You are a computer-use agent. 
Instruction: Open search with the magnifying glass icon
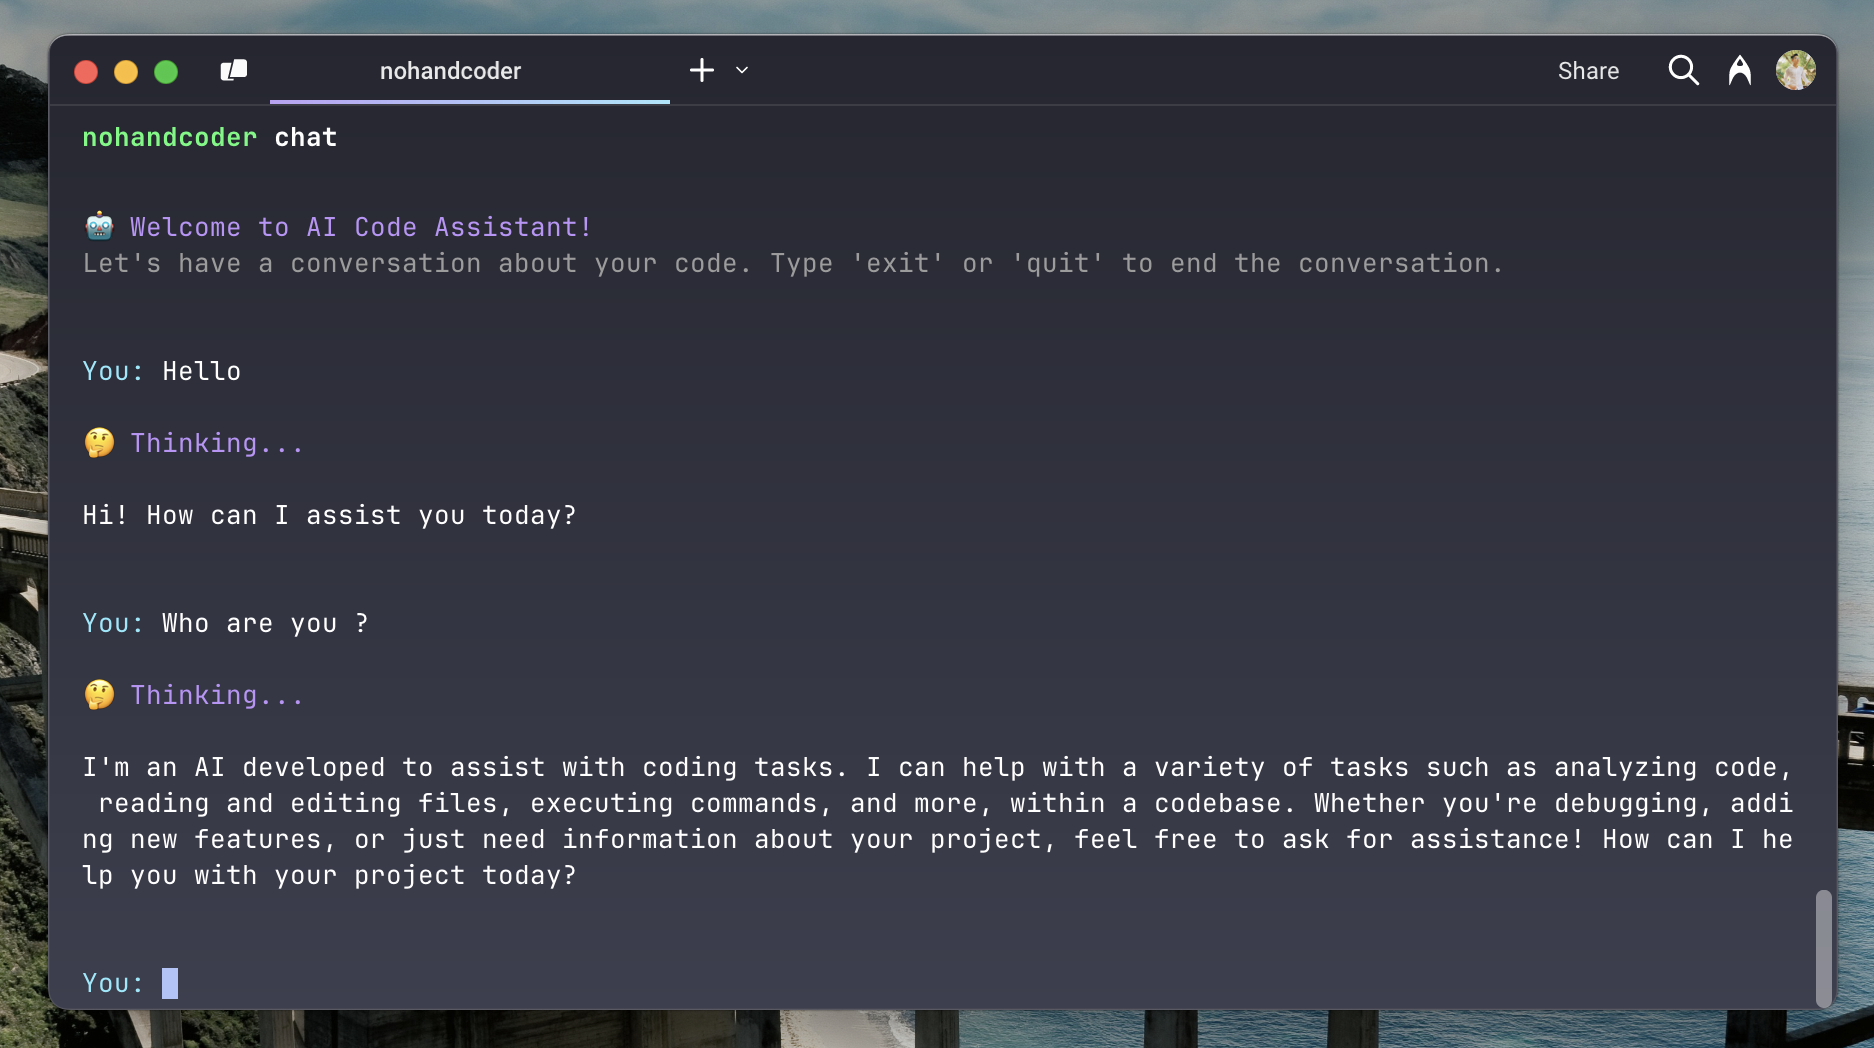pos(1683,70)
